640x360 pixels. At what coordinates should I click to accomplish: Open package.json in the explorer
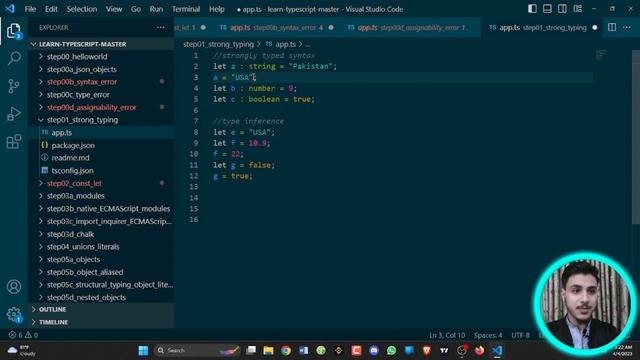pos(101,145)
